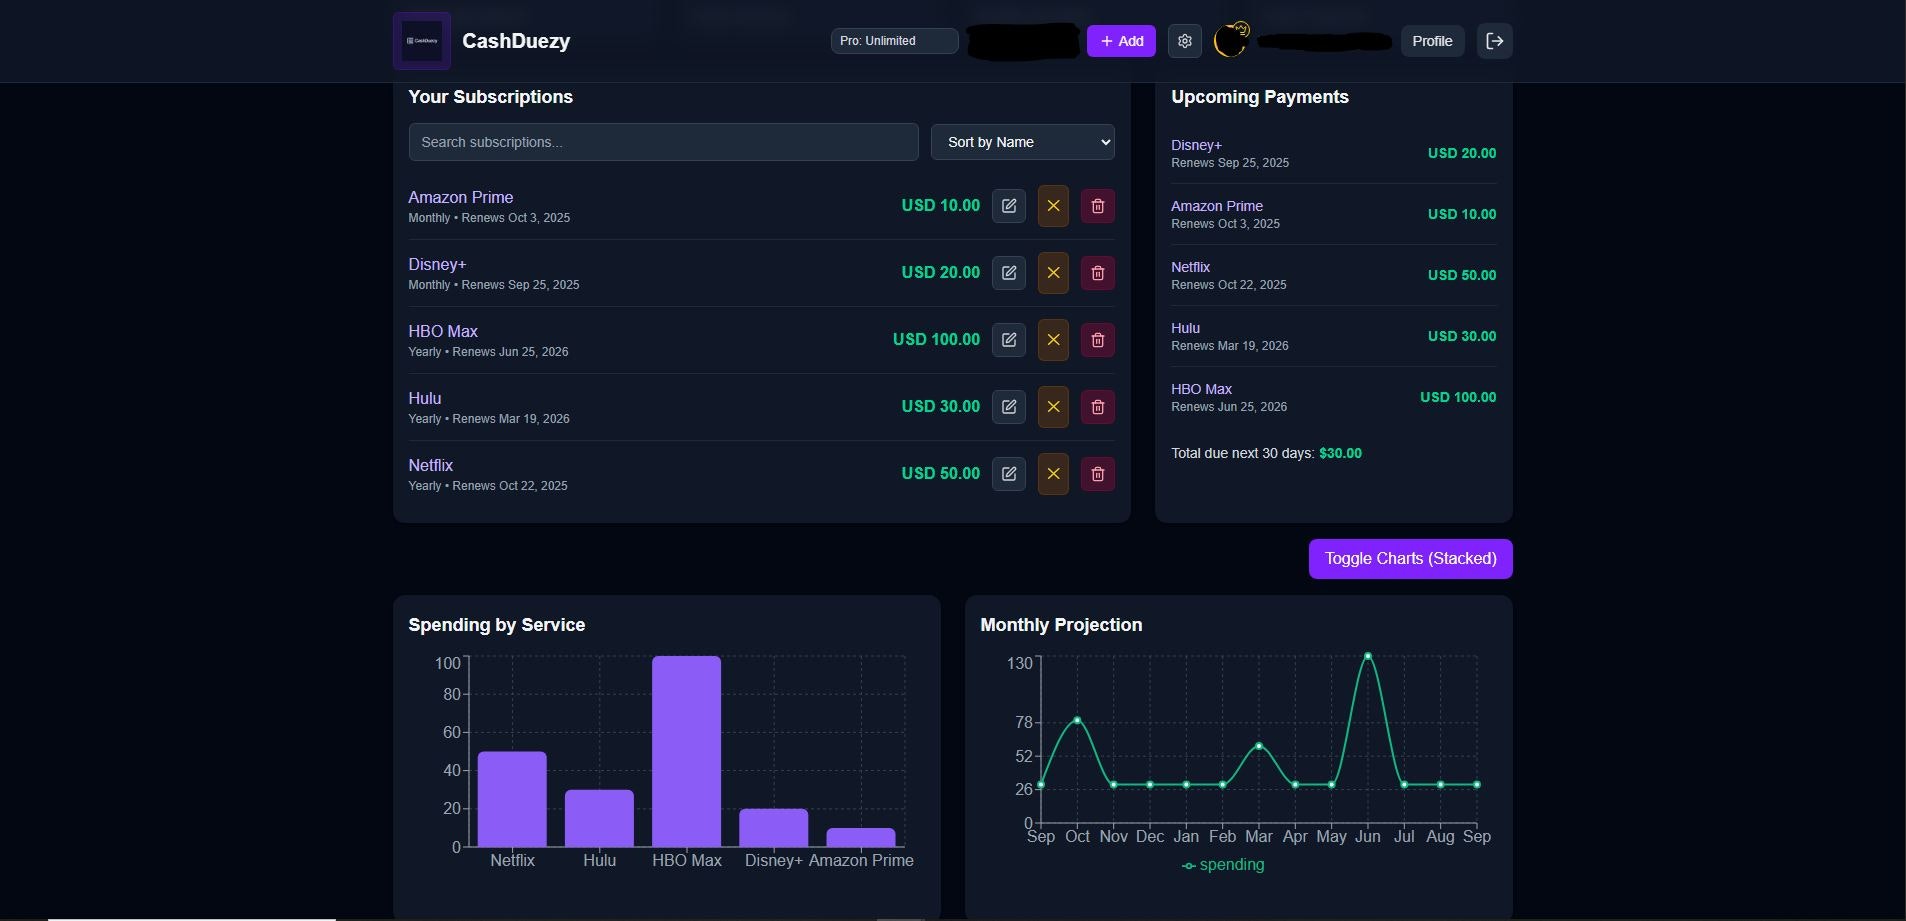The width and height of the screenshot is (1906, 921).
Task: Click the March point on Monthly Projection
Action: pos(1259,746)
